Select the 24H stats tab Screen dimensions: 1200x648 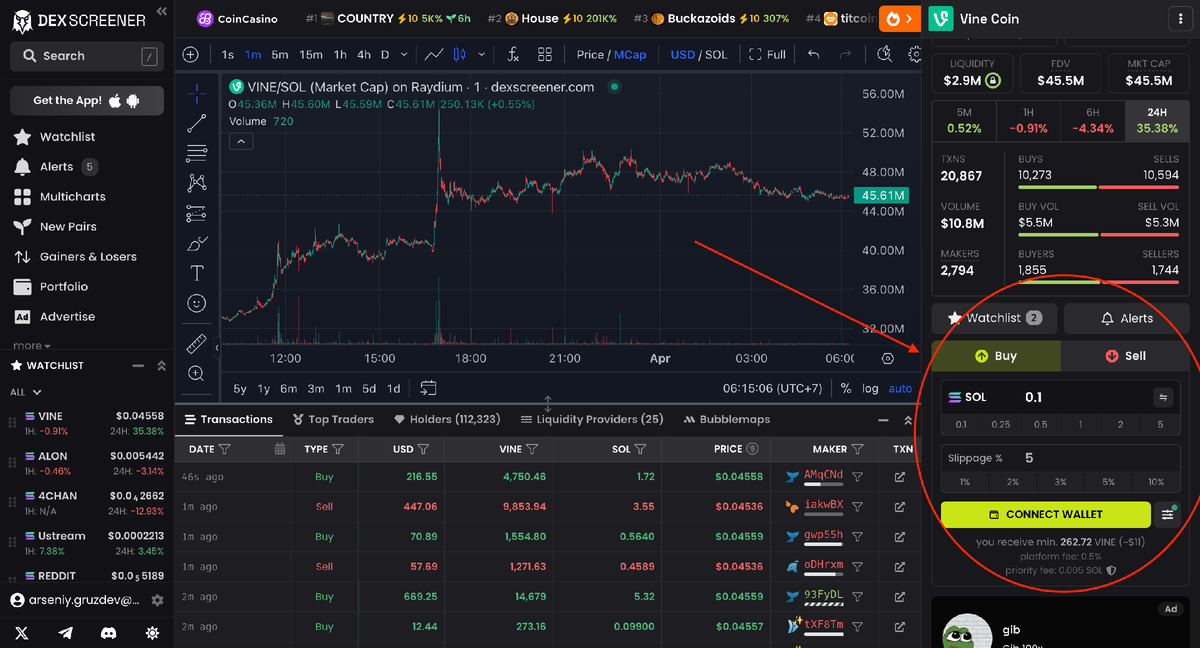[1158, 121]
